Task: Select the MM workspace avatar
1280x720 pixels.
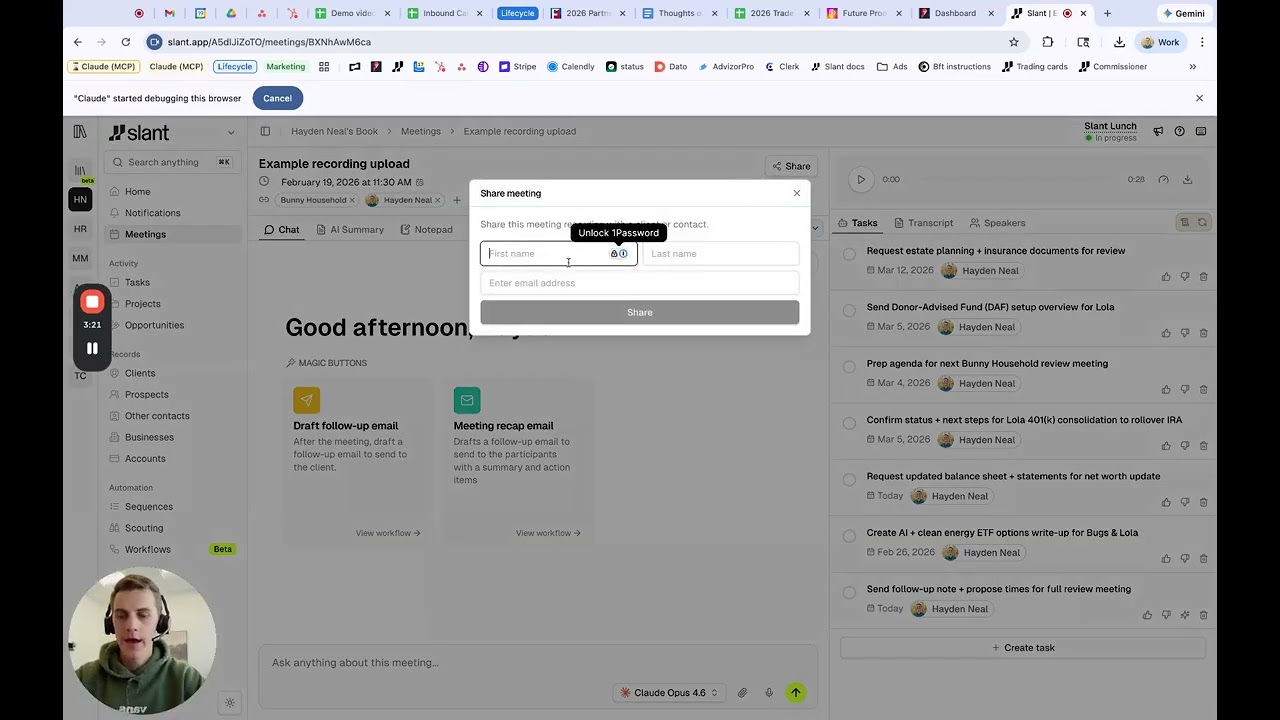Action: 80,258
